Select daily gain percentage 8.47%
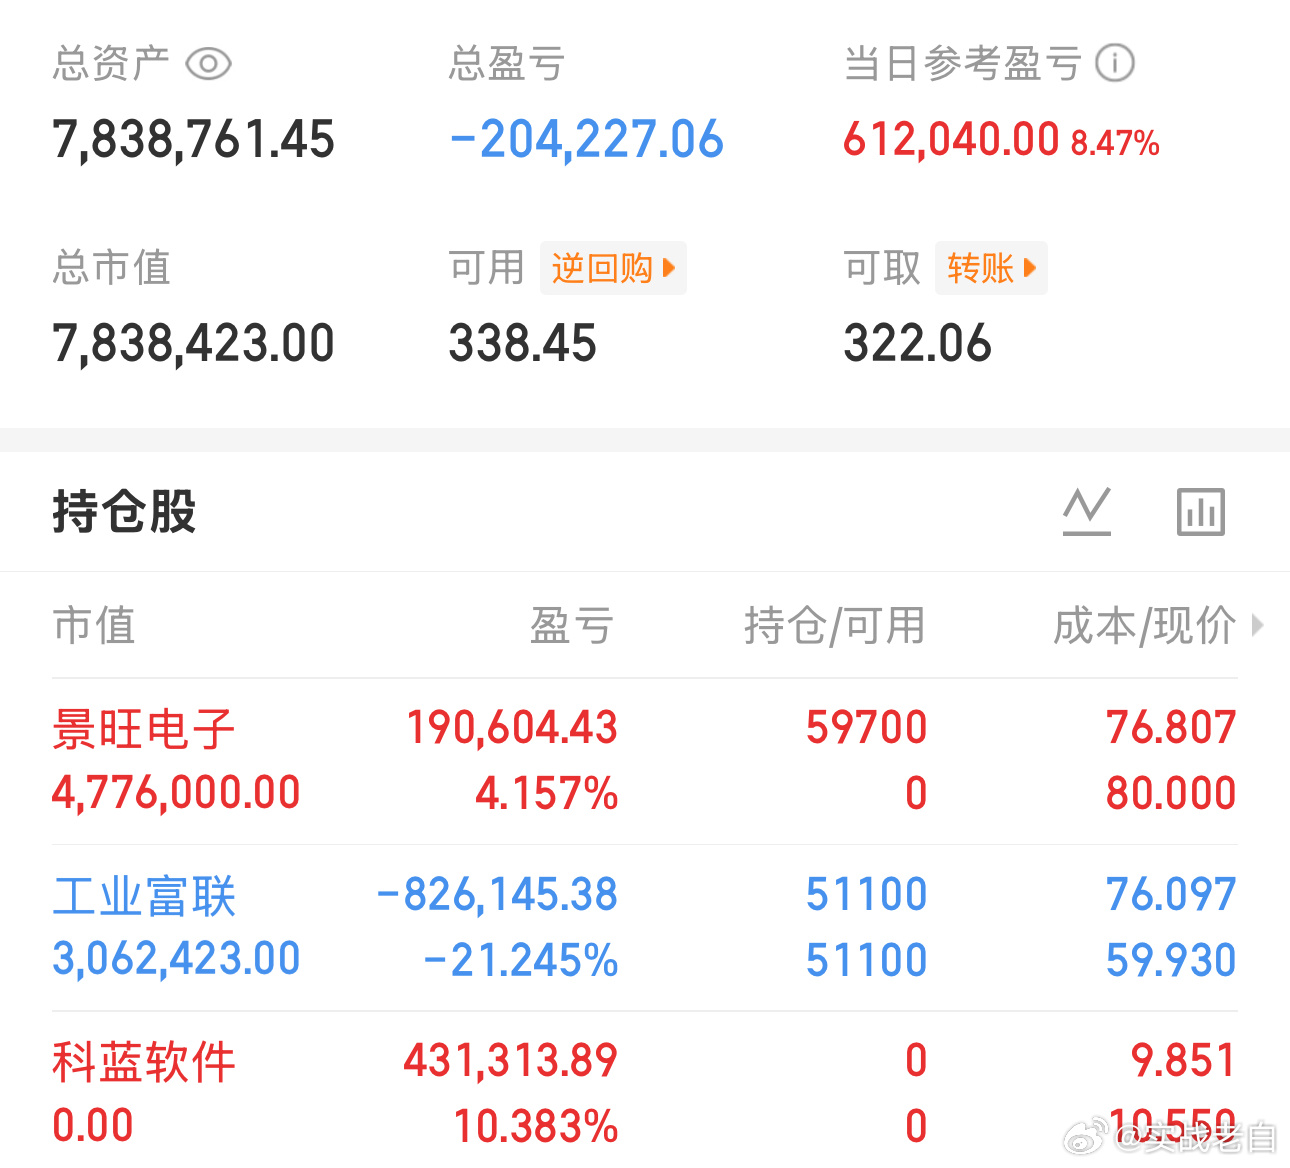This screenshot has height=1168, width=1290. pos(1115,143)
